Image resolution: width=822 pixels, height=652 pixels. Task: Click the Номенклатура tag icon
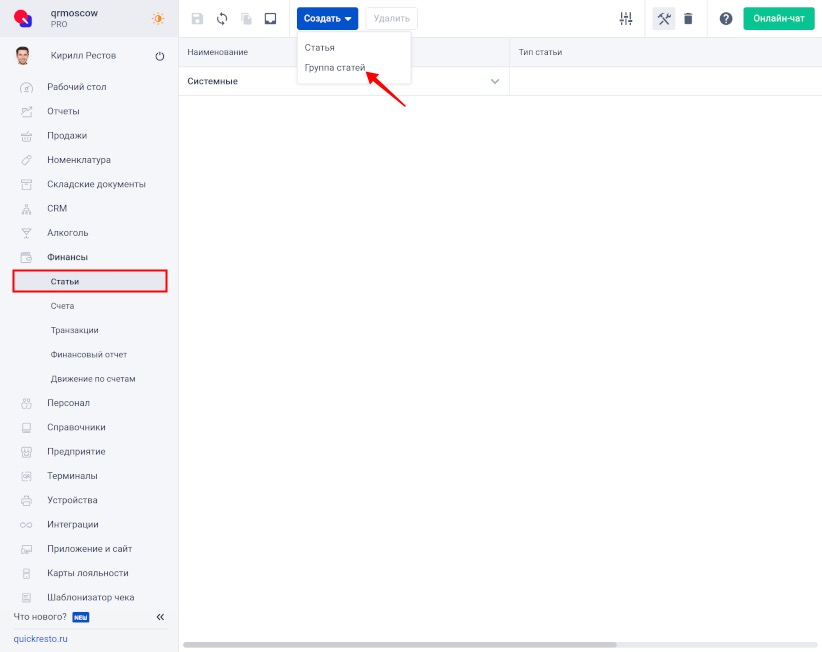click(26, 160)
